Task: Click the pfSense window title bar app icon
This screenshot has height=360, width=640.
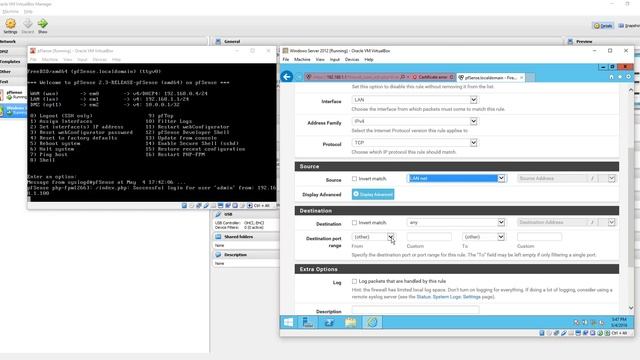Action: click(x=33, y=51)
